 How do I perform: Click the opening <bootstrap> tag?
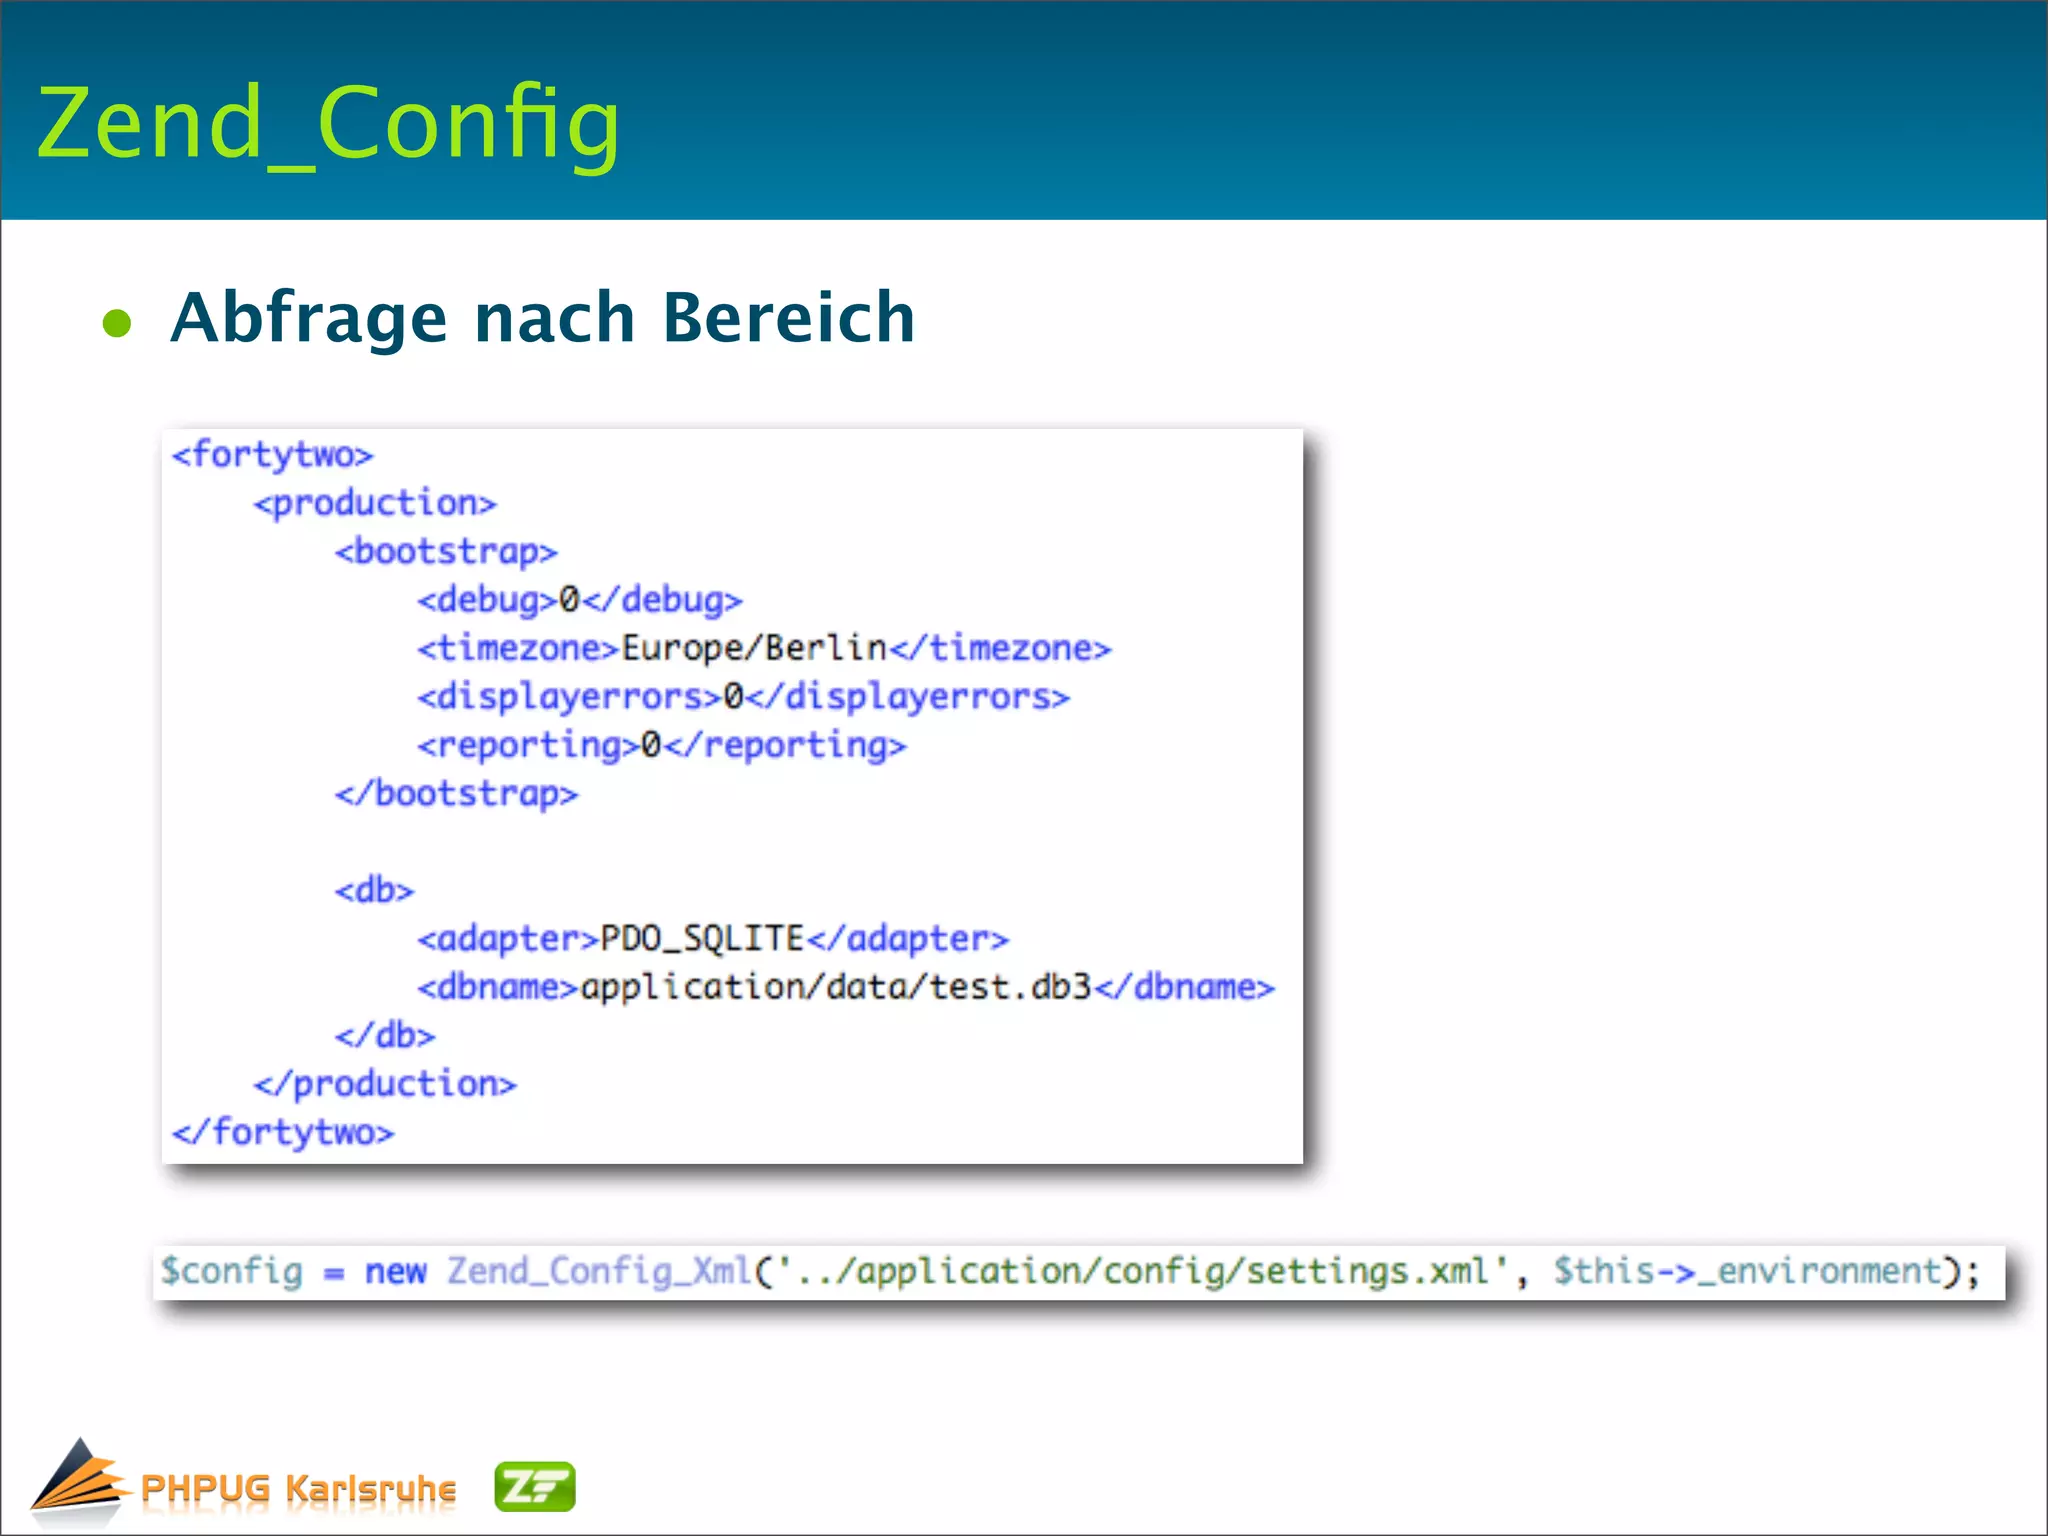pos(446,551)
